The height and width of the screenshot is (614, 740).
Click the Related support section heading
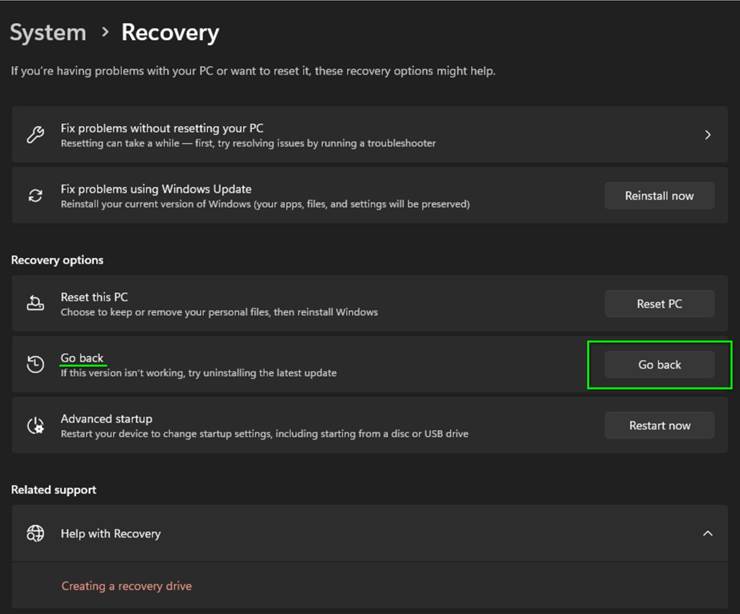[53, 489]
